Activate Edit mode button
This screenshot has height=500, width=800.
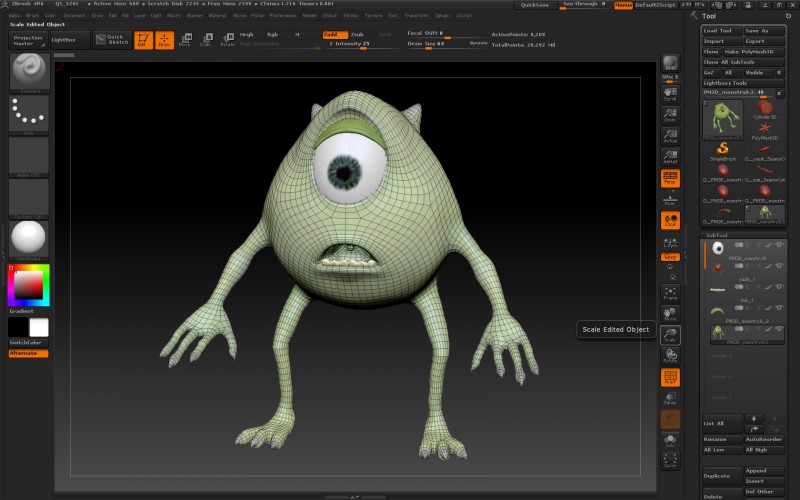click(141, 40)
